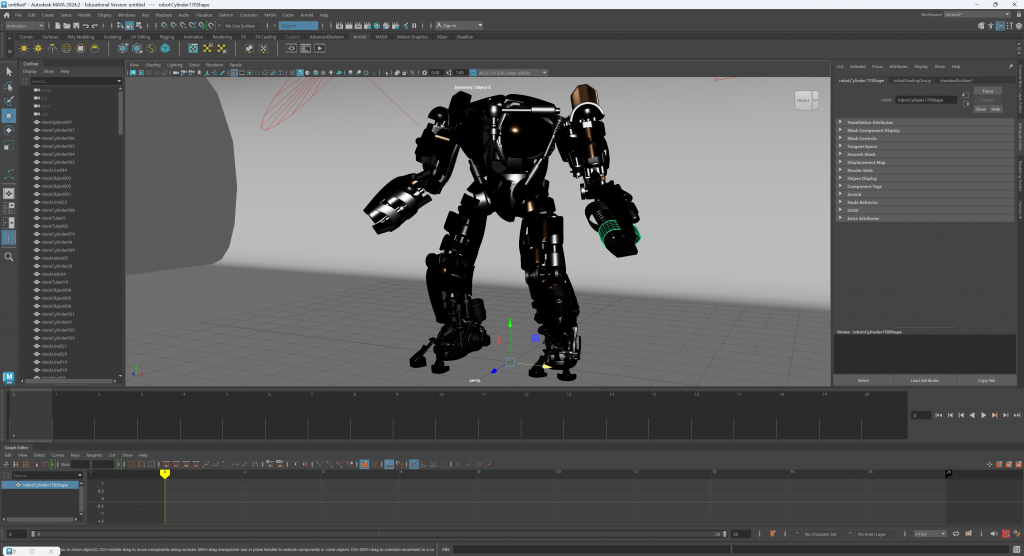The width and height of the screenshot is (1024, 556).
Task: Click the Focus button in Attribute Editor
Action: 987,90
